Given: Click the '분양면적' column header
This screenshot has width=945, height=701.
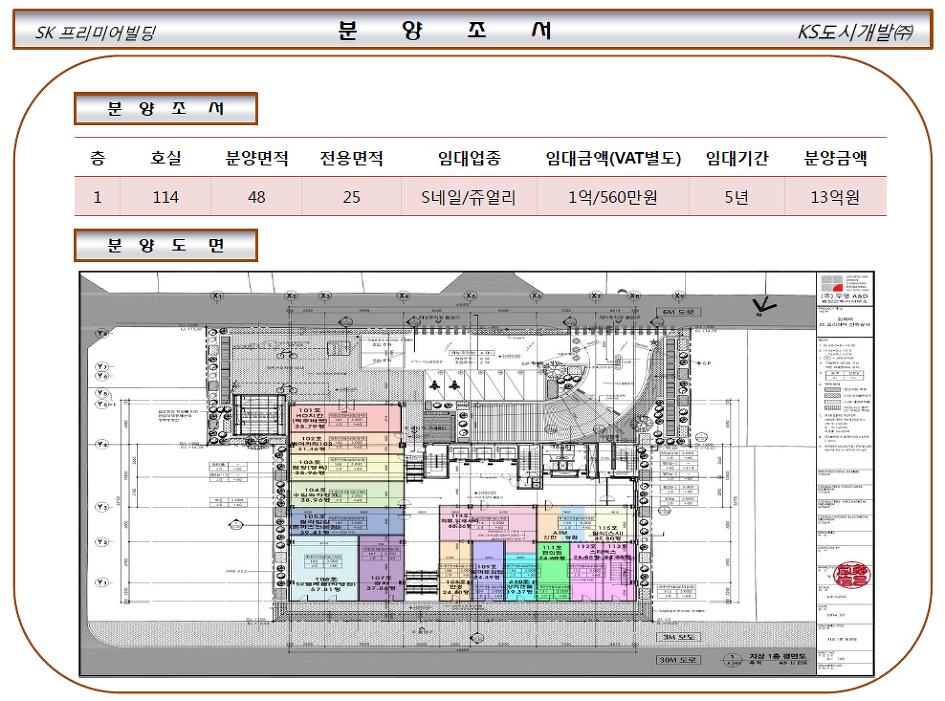Looking at the screenshot, I should click(257, 158).
